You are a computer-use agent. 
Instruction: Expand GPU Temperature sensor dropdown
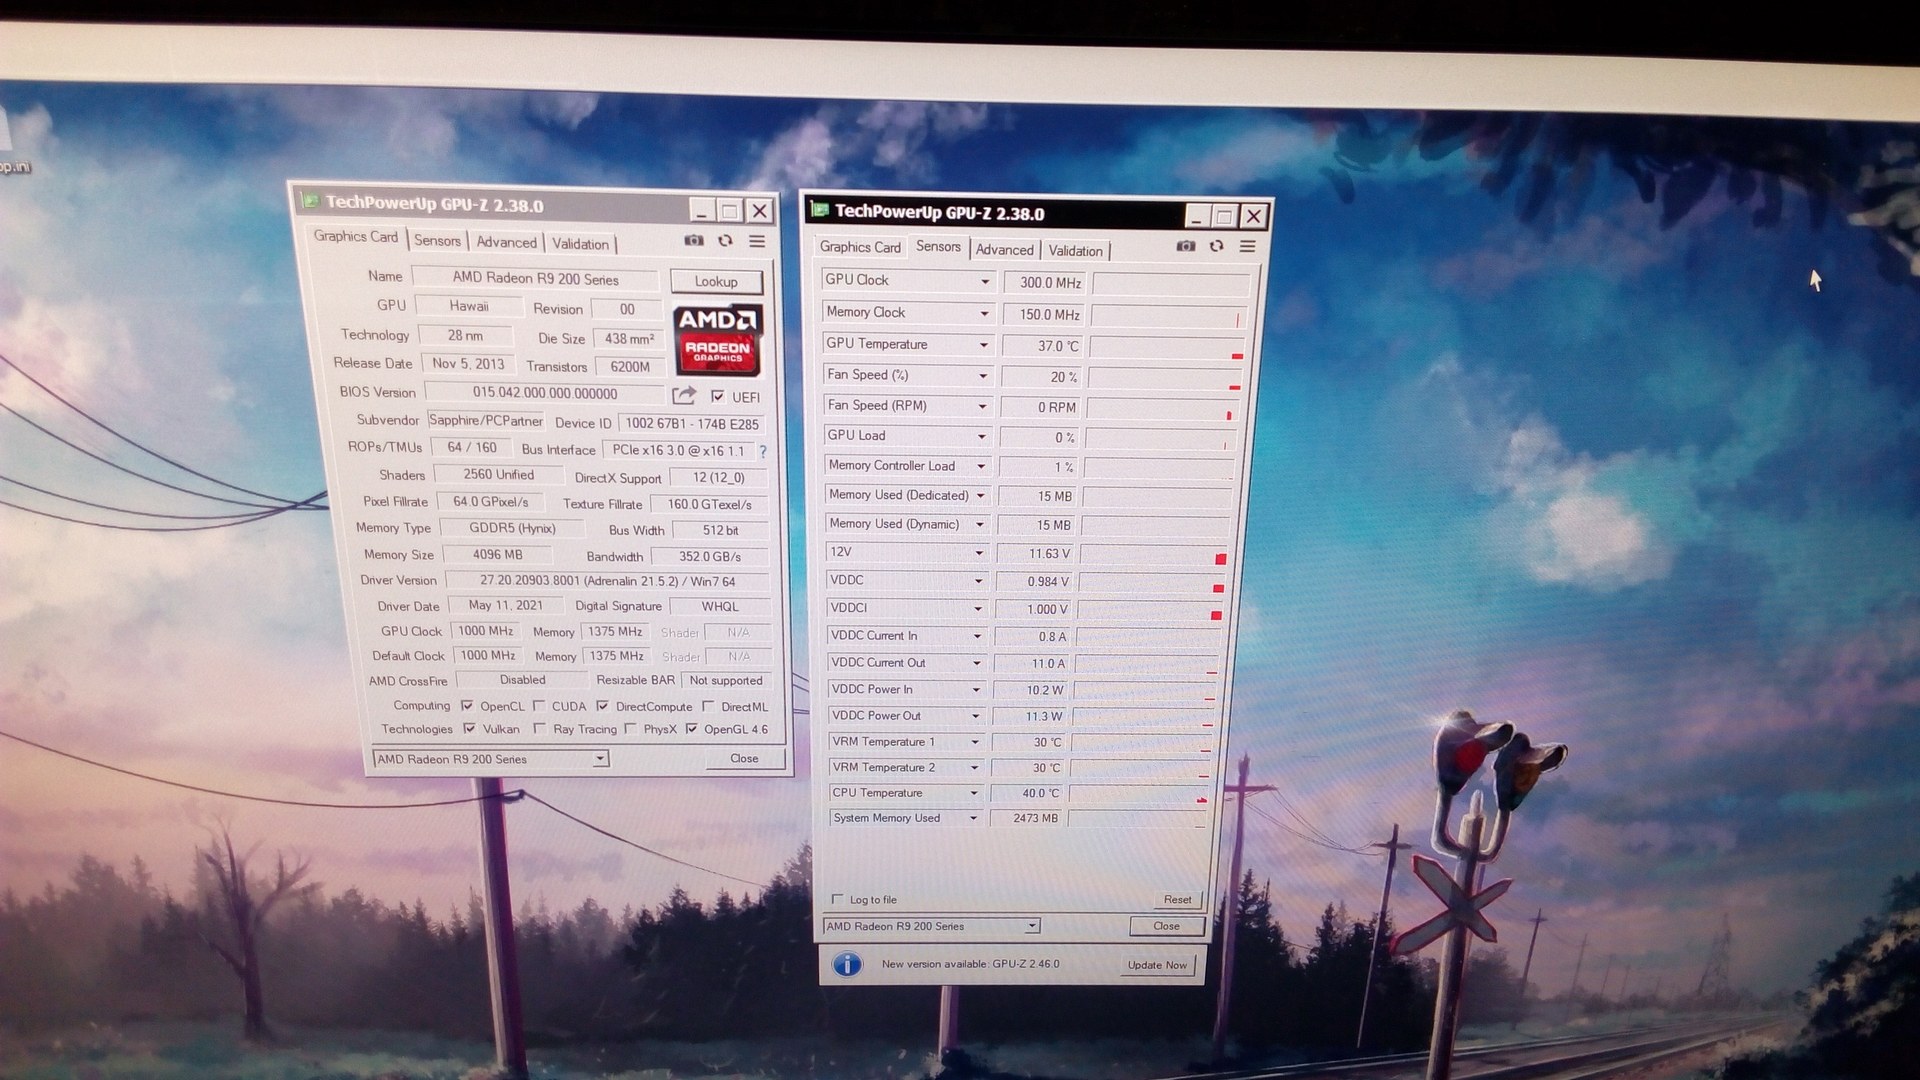[983, 345]
